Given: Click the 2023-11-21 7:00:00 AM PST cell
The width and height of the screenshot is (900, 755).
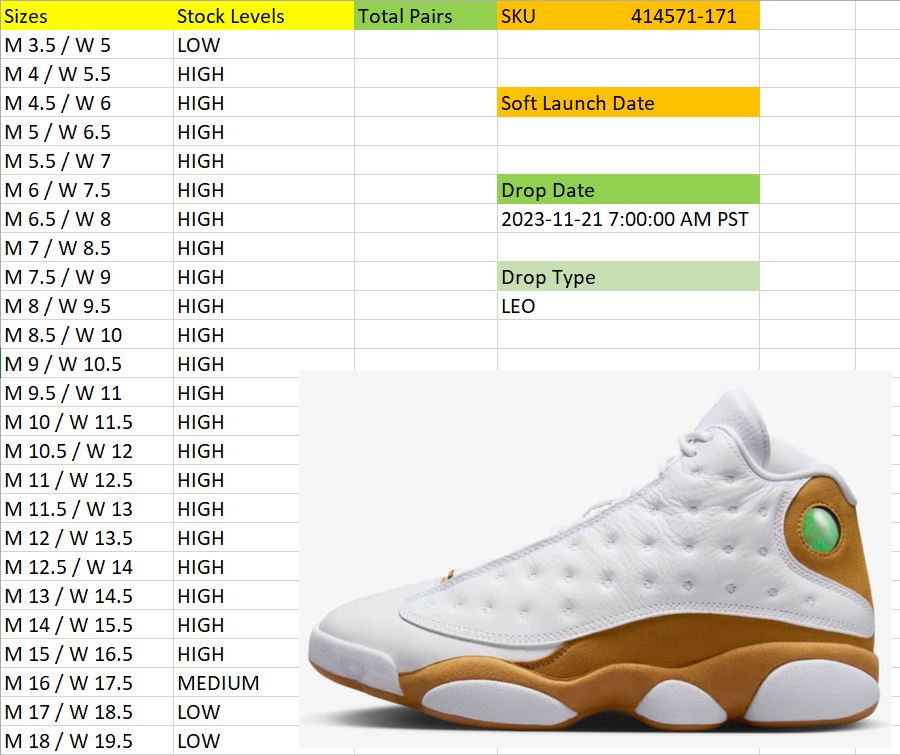Looking at the screenshot, I should [x=628, y=219].
